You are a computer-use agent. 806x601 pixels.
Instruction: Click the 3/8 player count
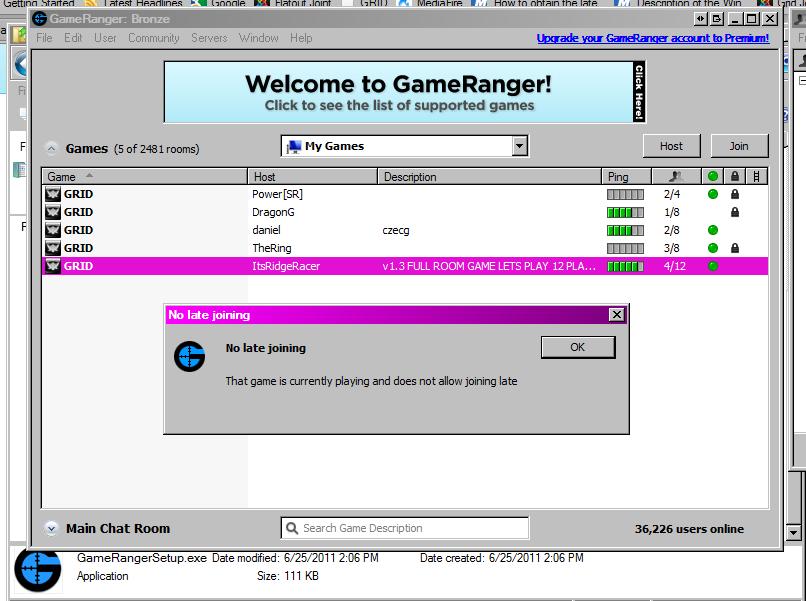(672, 248)
